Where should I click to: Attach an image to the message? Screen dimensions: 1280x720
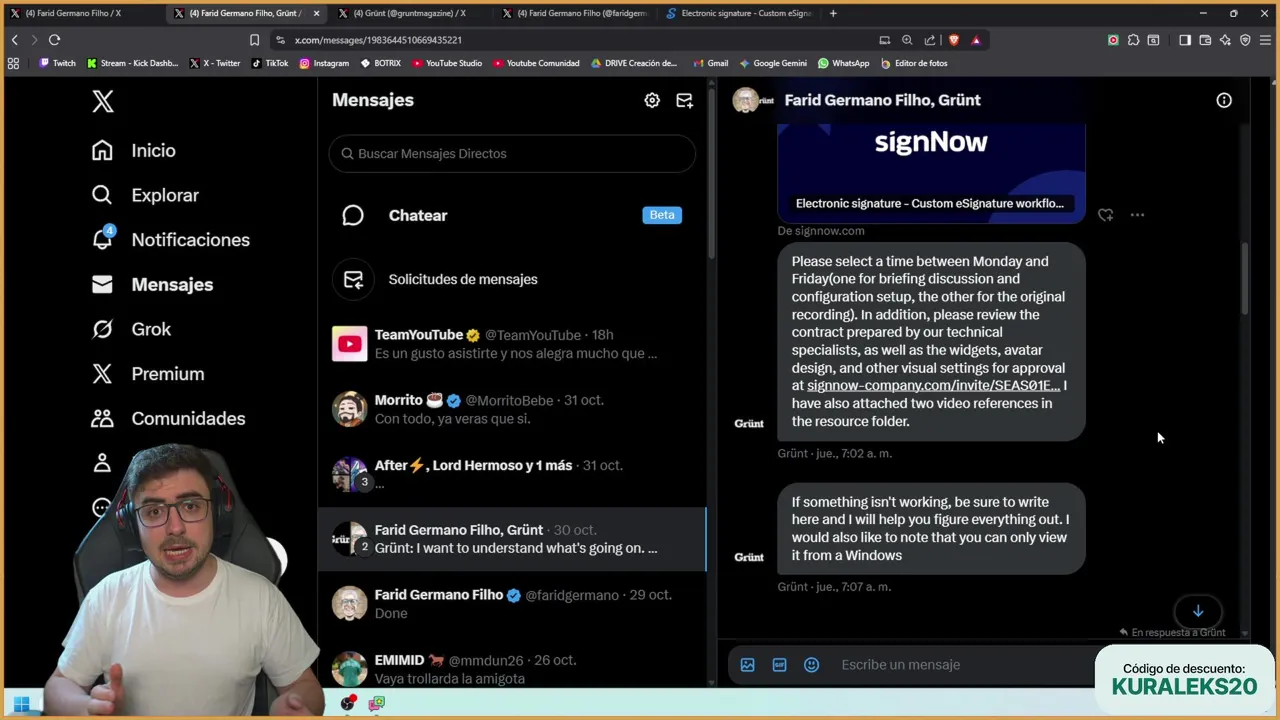[x=747, y=665]
